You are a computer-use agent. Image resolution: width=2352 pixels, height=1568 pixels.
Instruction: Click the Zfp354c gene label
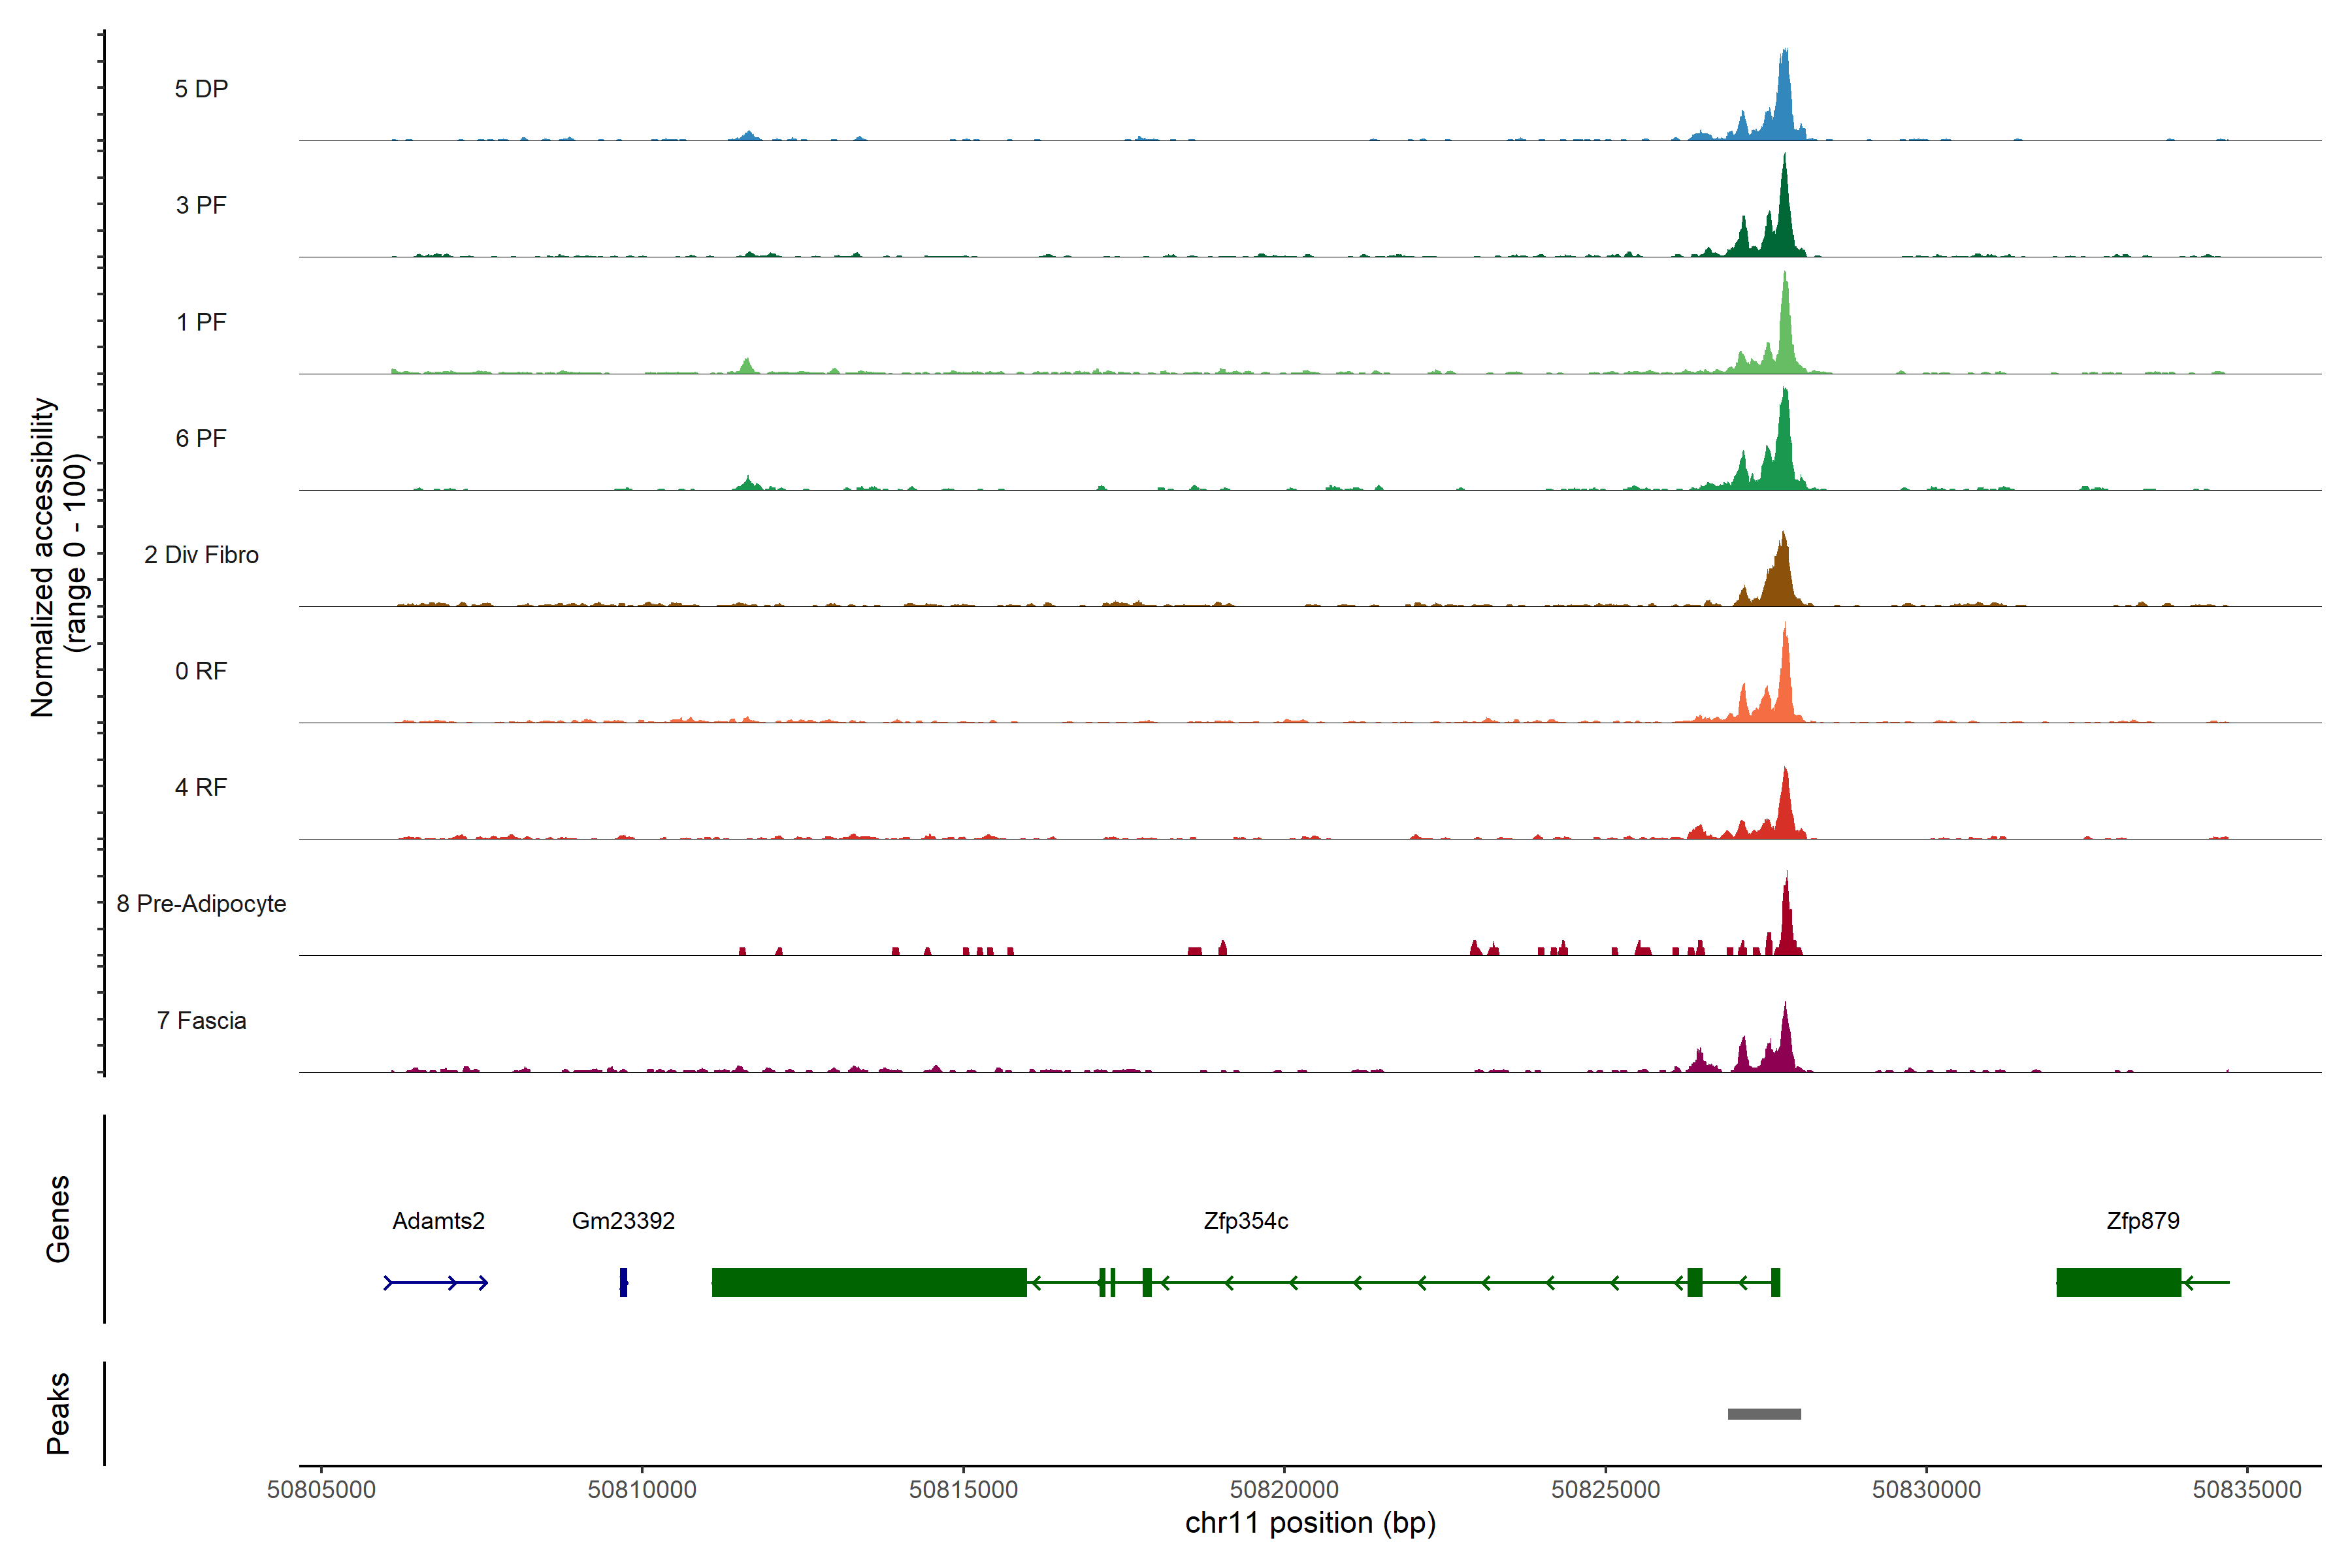(x=1246, y=1221)
